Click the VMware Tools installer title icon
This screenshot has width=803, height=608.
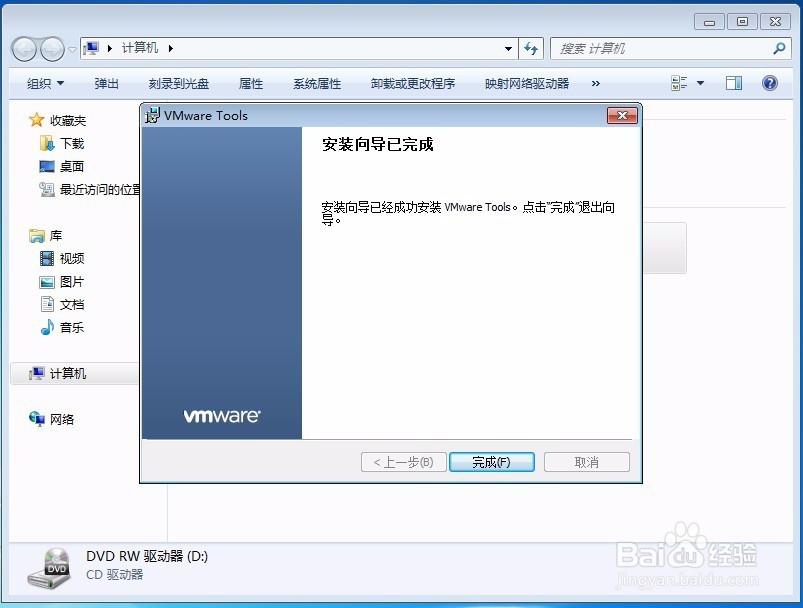click(x=152, y=115)
